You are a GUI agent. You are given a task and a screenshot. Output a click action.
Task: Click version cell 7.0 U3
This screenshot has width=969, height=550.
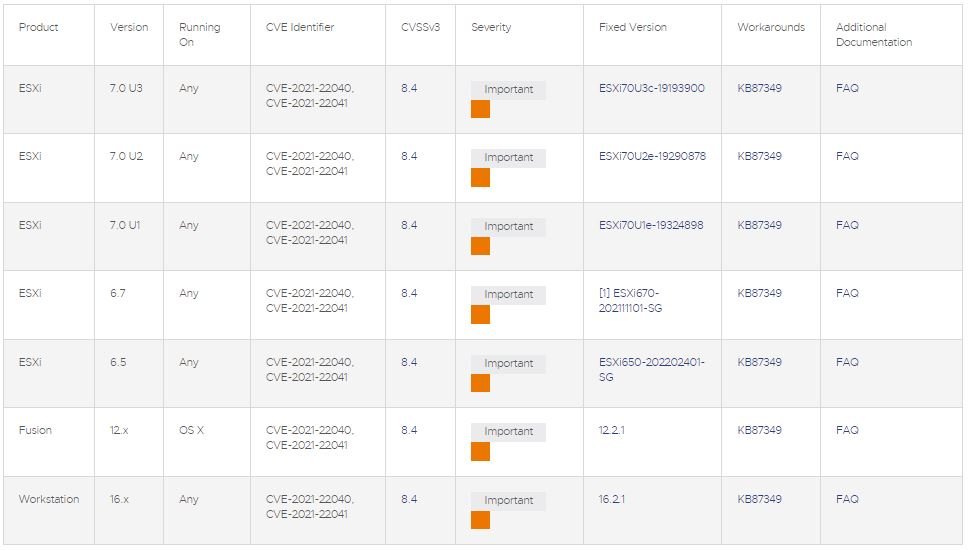click(x=126, y=88)
